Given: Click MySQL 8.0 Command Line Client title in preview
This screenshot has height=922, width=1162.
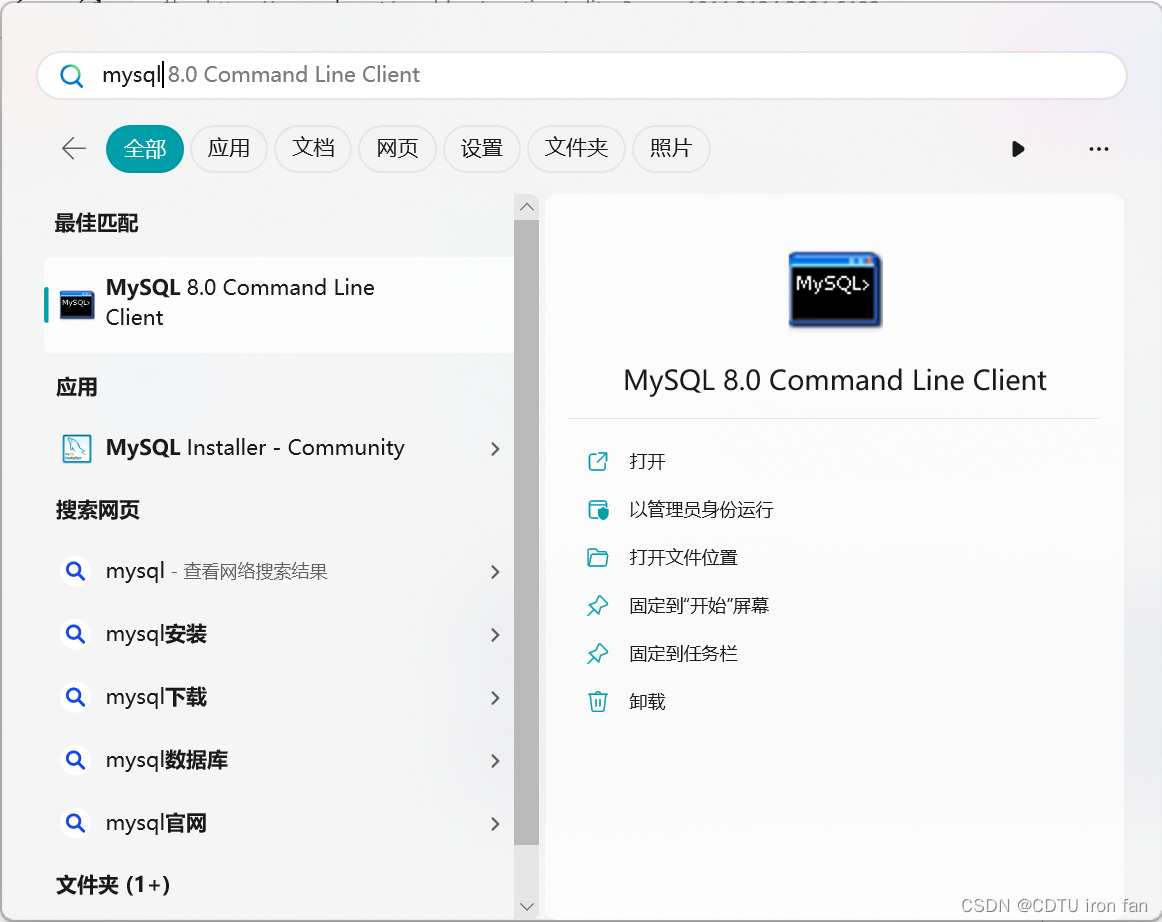Looking at the screenshot, I should click(x=834, y=380).
